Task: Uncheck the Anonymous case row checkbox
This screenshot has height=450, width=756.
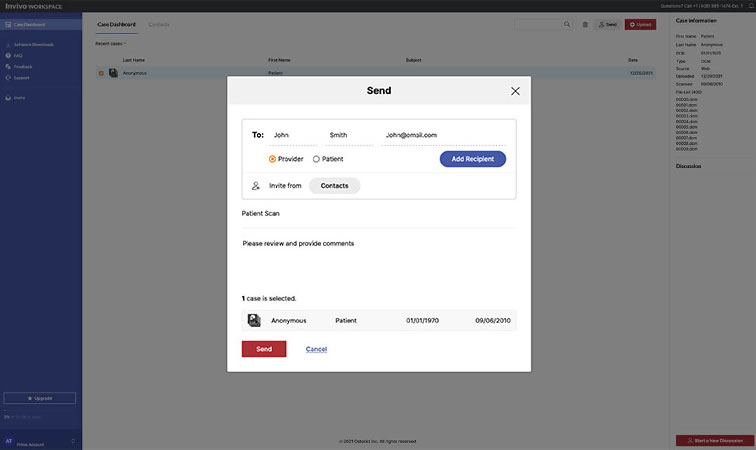Action: point(101,73)
